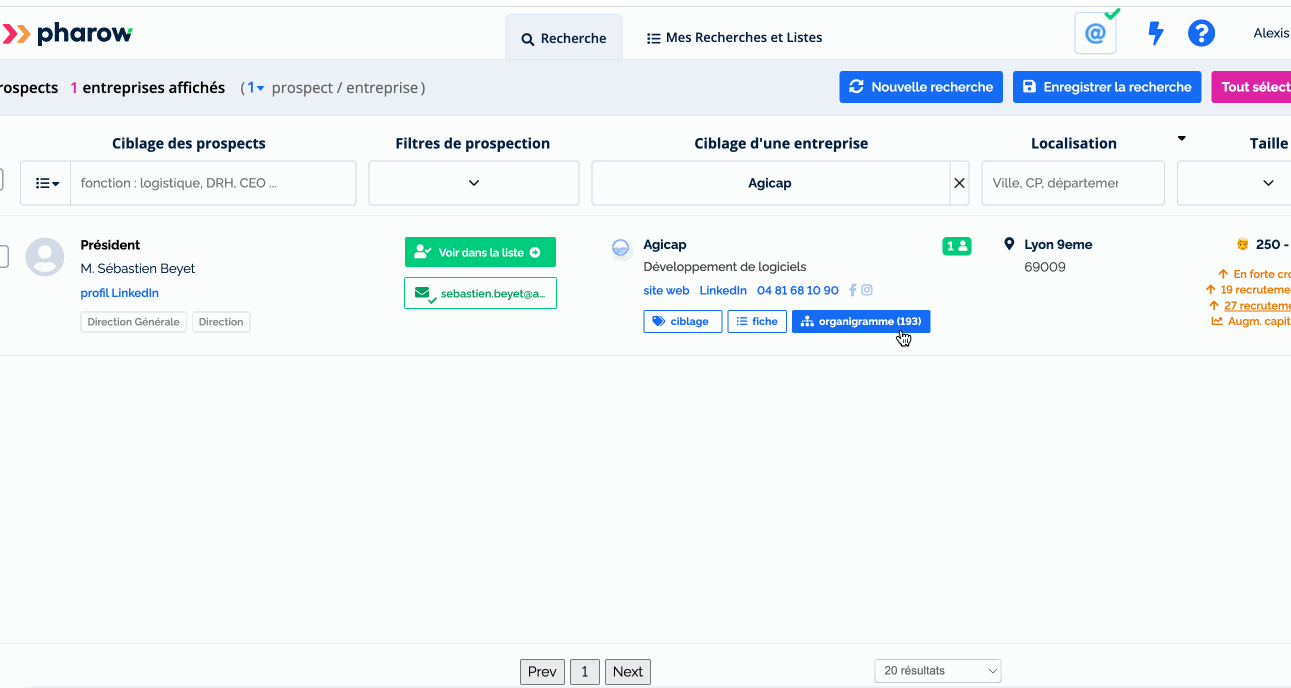This screenshot has height=688, width=1291.
Task: Click the location pin icon by Lyon
Action: coord(1009,244)
